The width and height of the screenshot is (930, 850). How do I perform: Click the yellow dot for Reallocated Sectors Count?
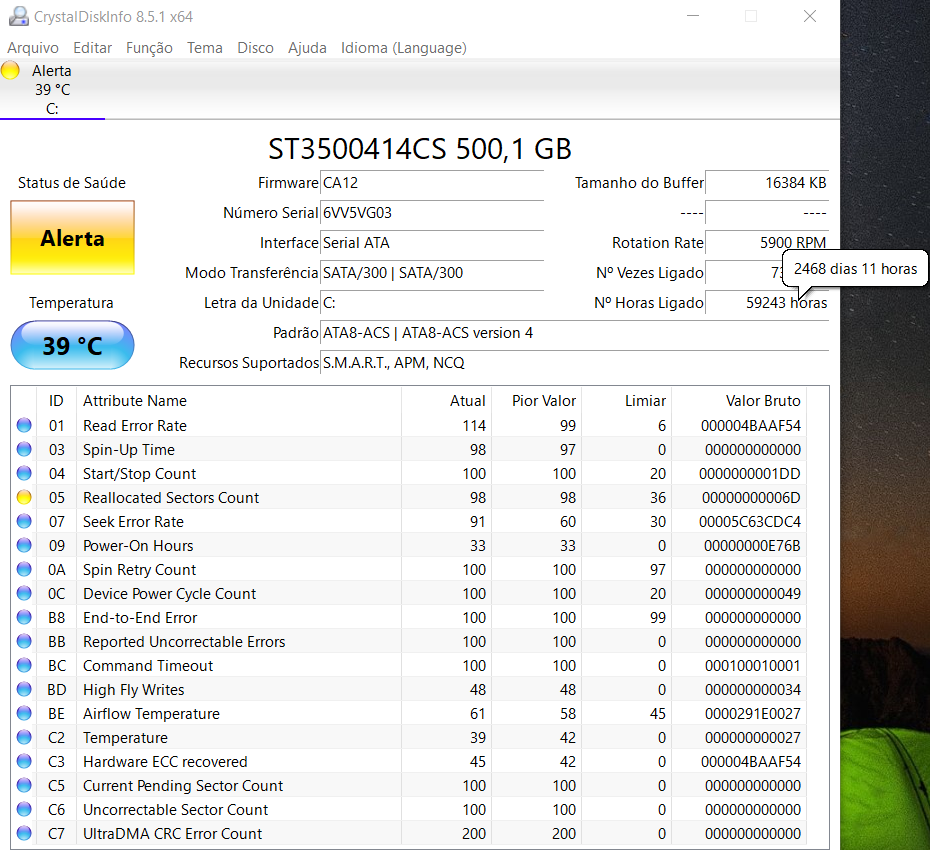[x=24, y=498]
